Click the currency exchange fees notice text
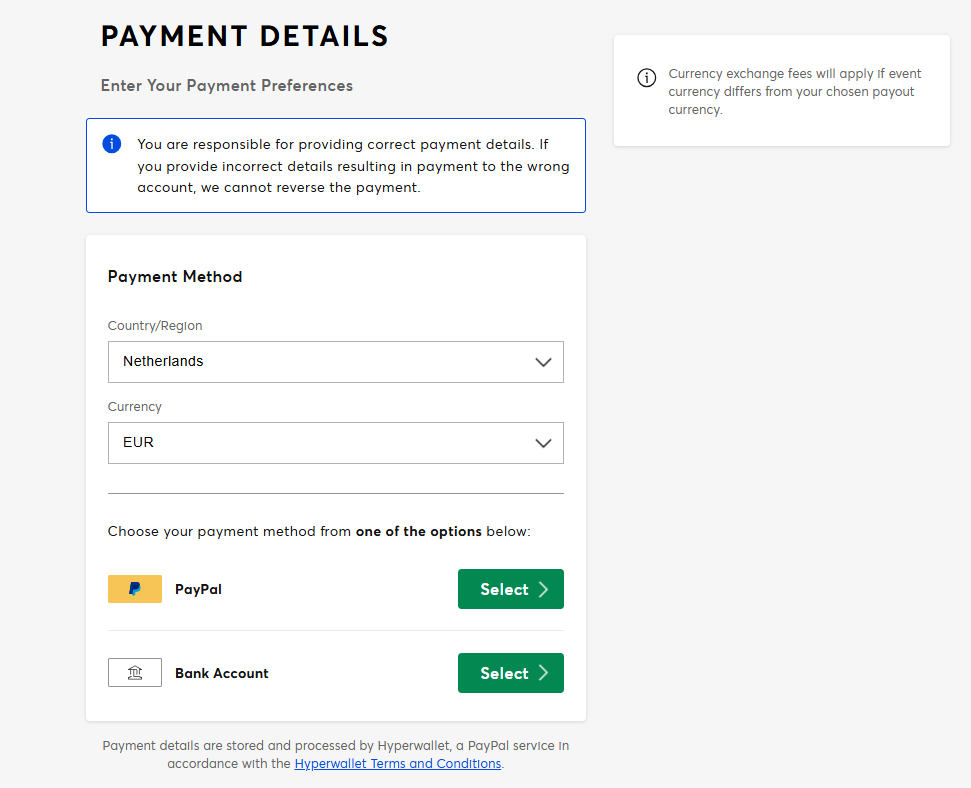971x788 pixels. point(794,92)
